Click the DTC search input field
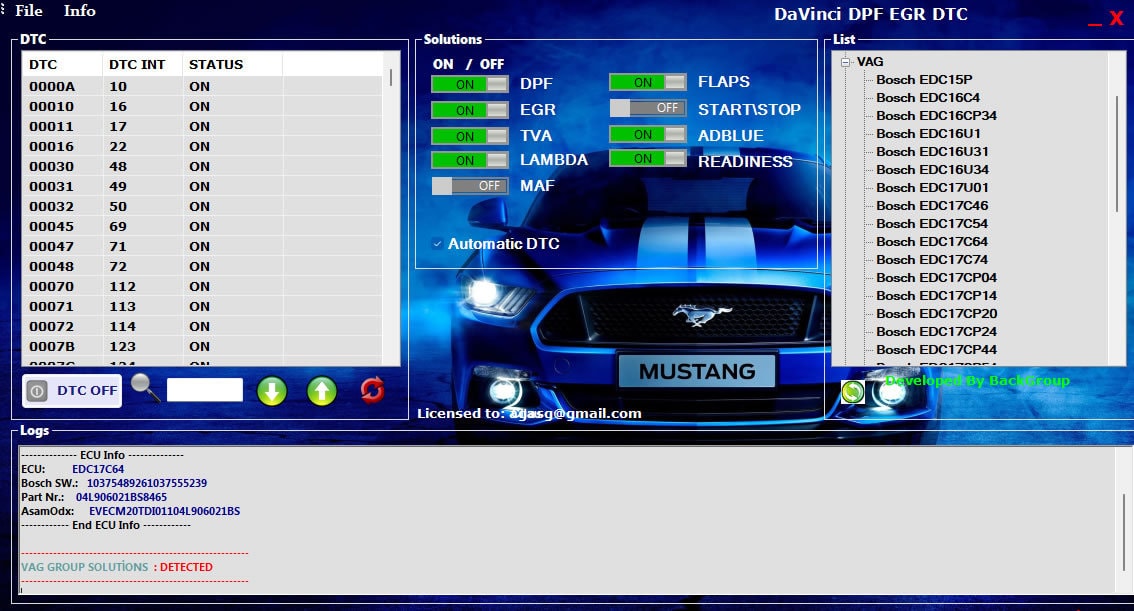This screenshot has width=1134, height=611. [x=205, y=390]
